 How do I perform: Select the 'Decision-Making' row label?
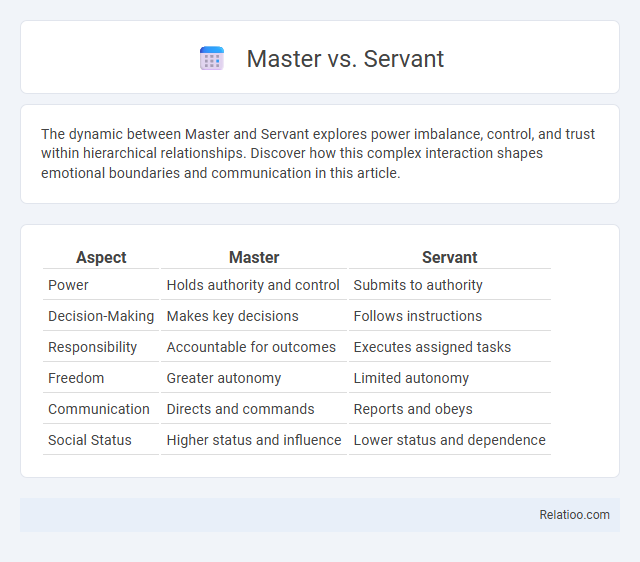pos(101,316)
